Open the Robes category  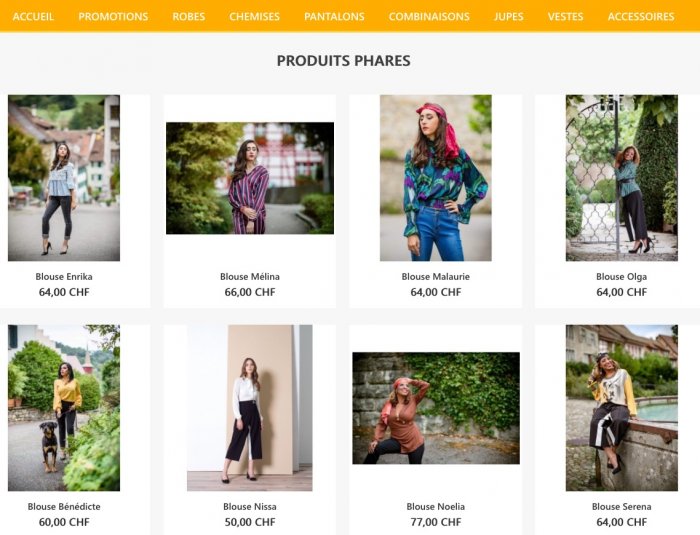point(188,17)
